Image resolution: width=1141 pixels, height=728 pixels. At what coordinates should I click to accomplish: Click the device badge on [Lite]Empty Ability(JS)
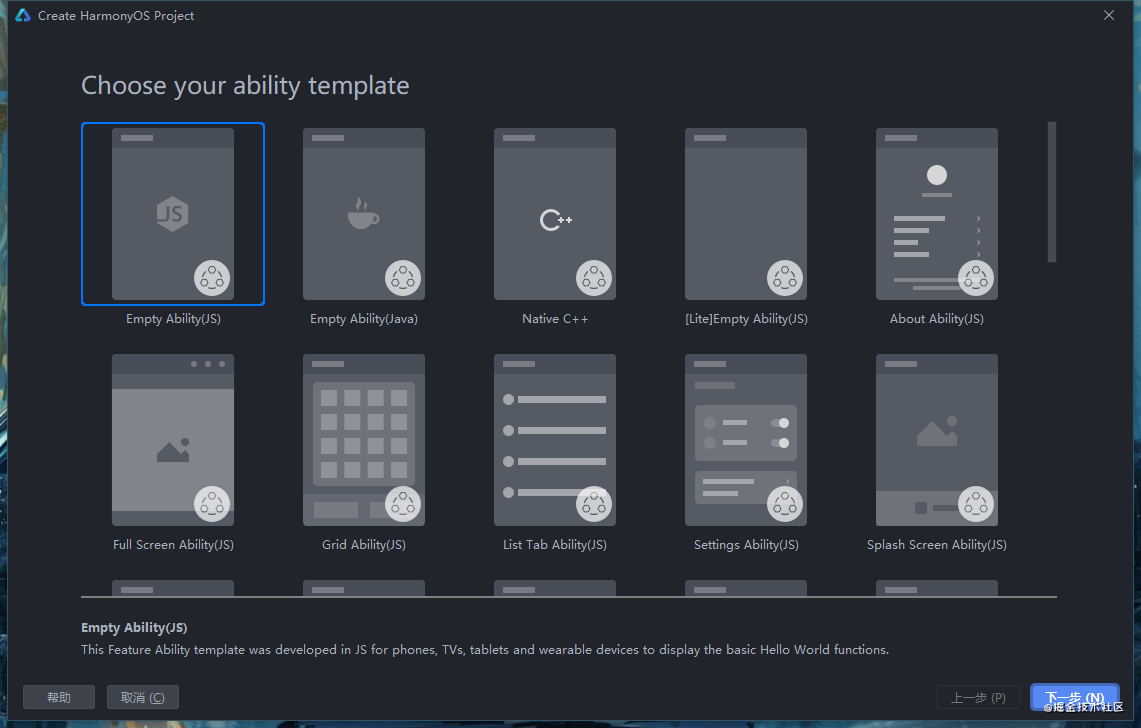coord(785,278)
